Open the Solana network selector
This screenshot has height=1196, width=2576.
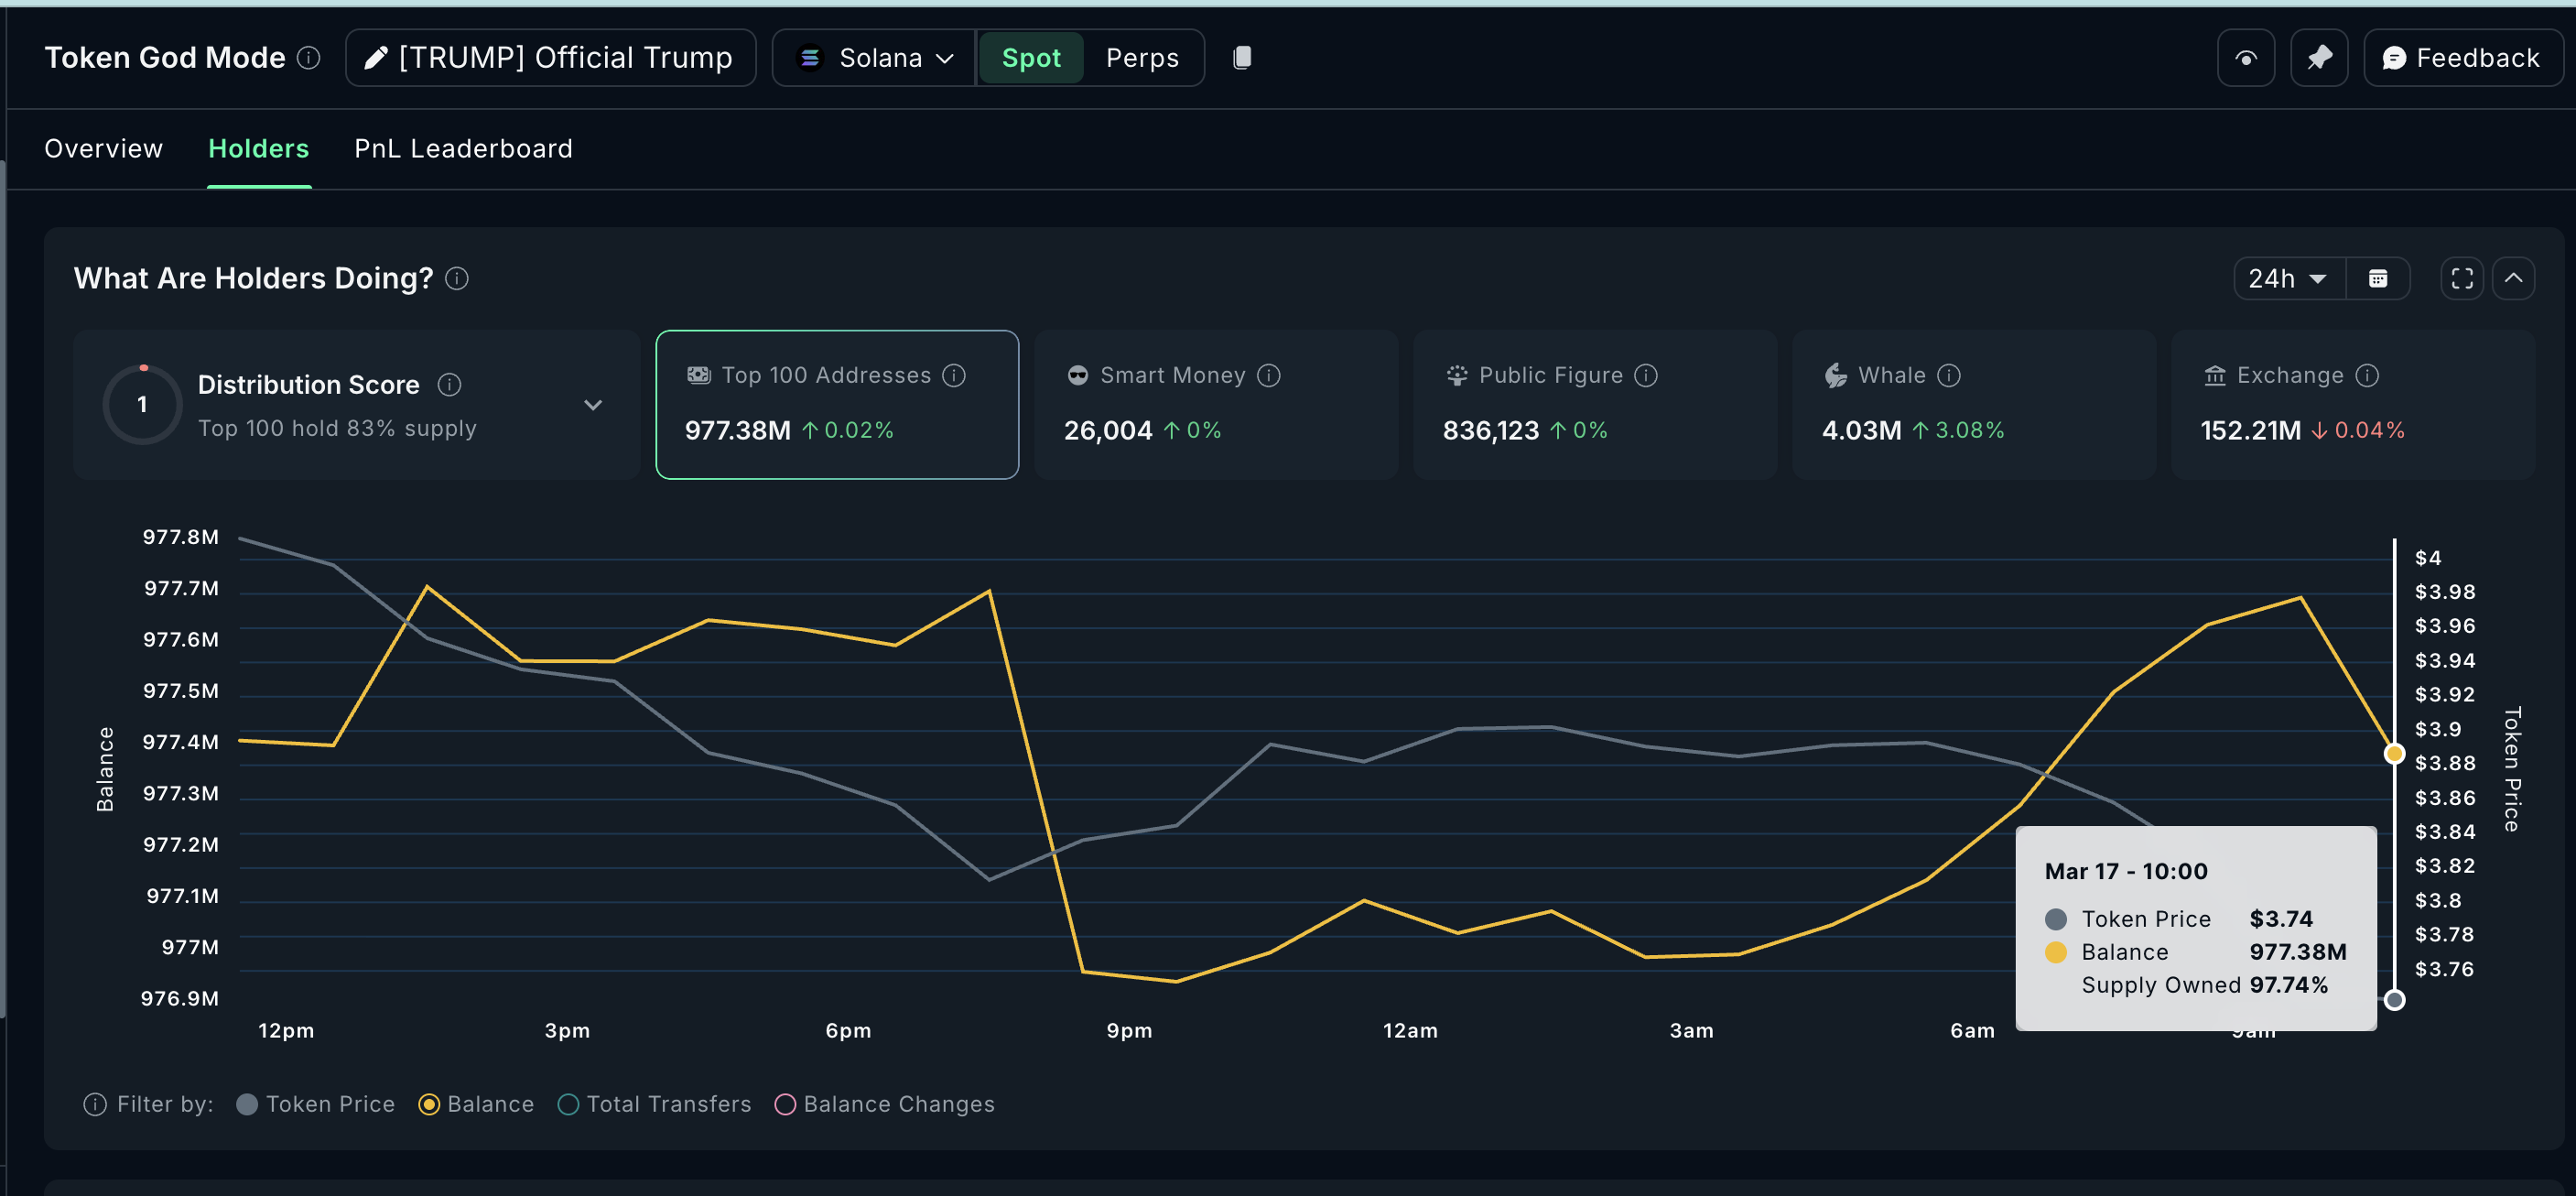pyautogui.click(x=873, y=57)
